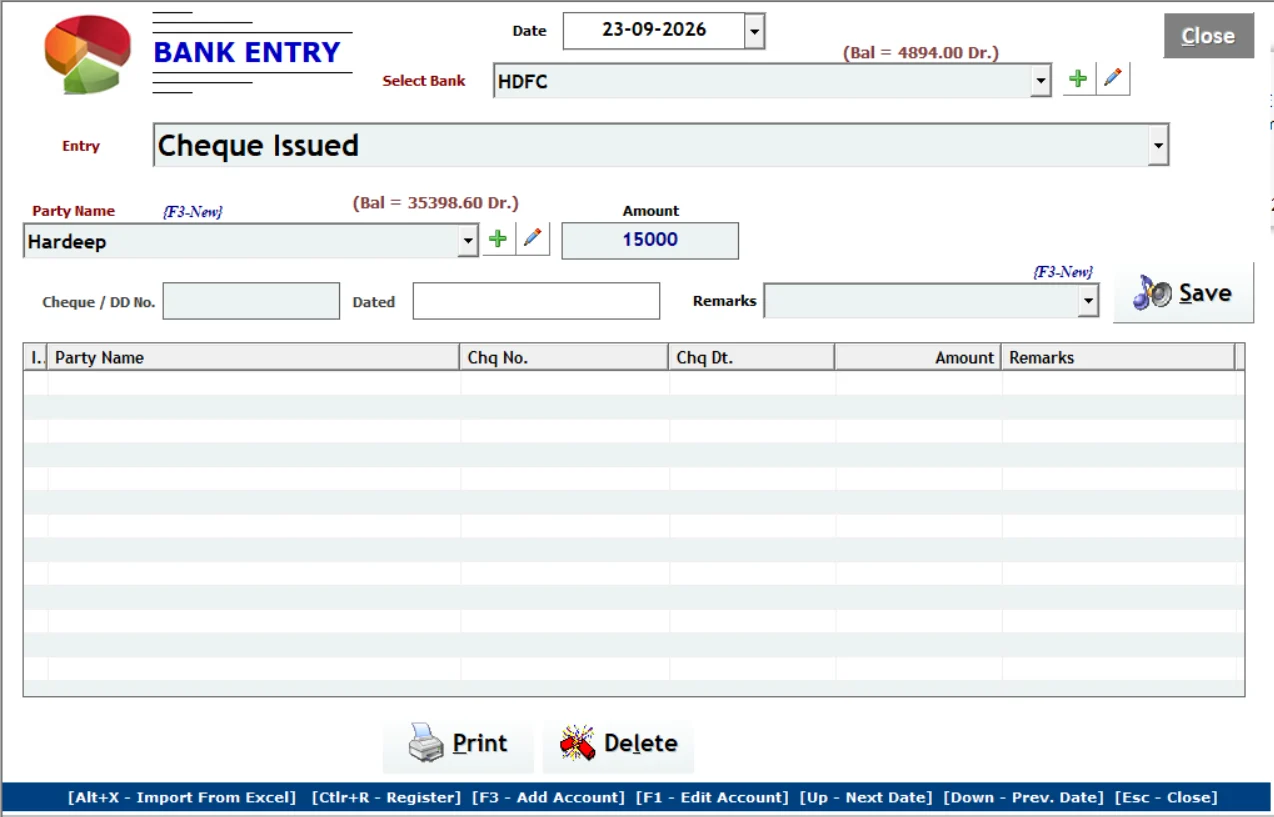The height and width of the screenshot is (817, 1274).
Task: Focus the Dated input field
Action: [x=536, y=301]
